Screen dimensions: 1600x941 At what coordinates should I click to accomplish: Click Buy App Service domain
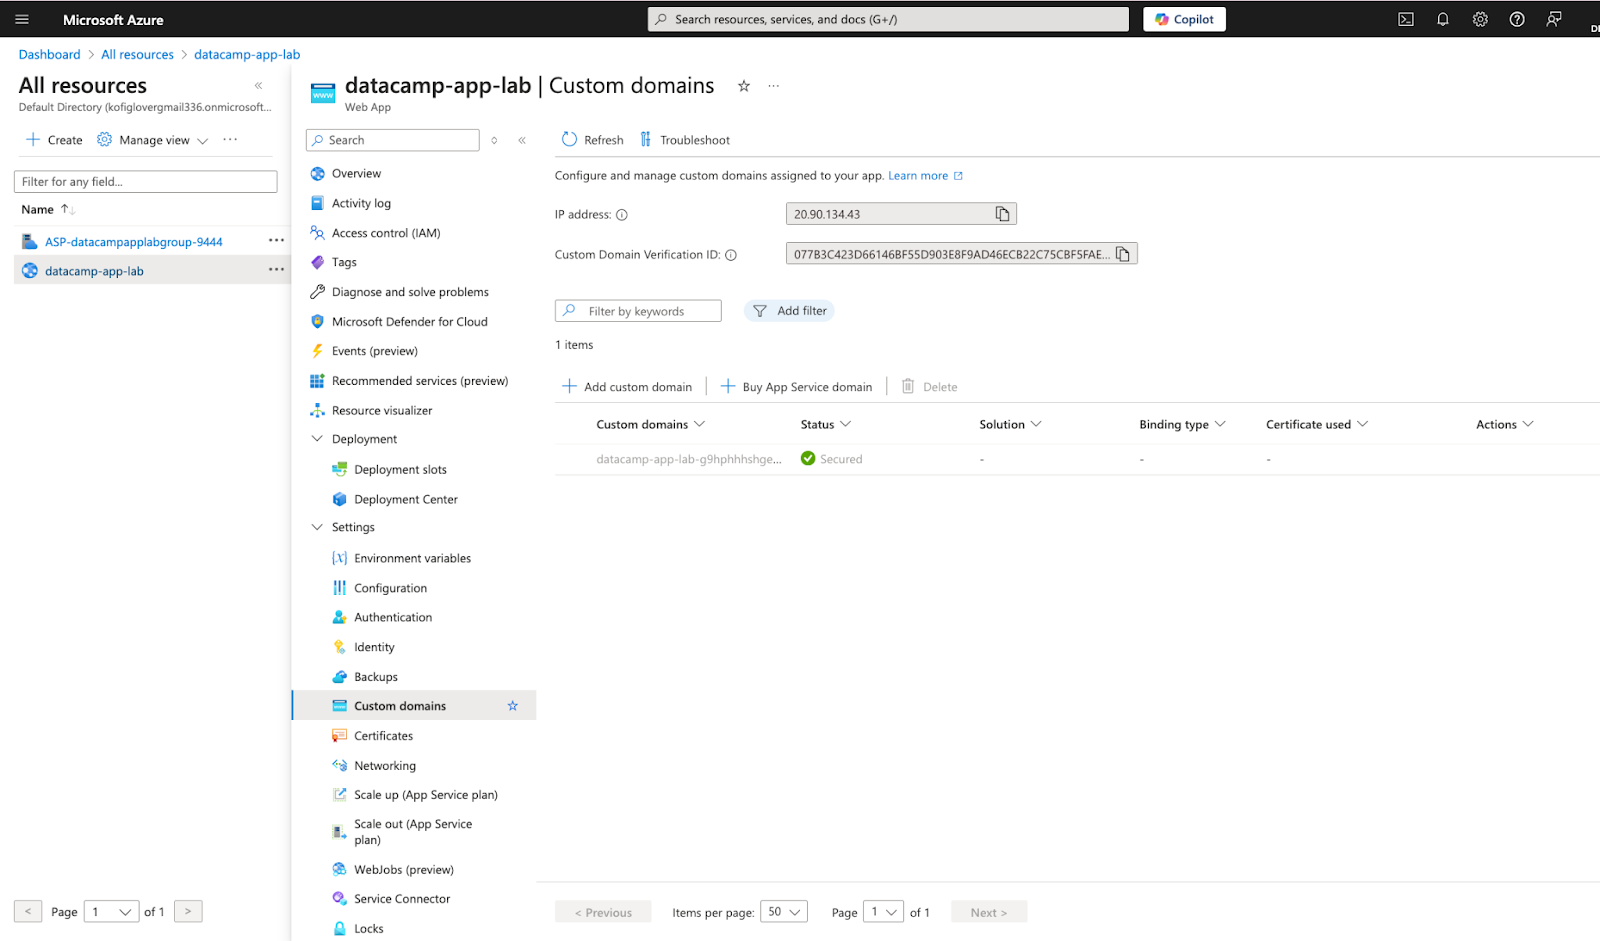tap(797, 387)
